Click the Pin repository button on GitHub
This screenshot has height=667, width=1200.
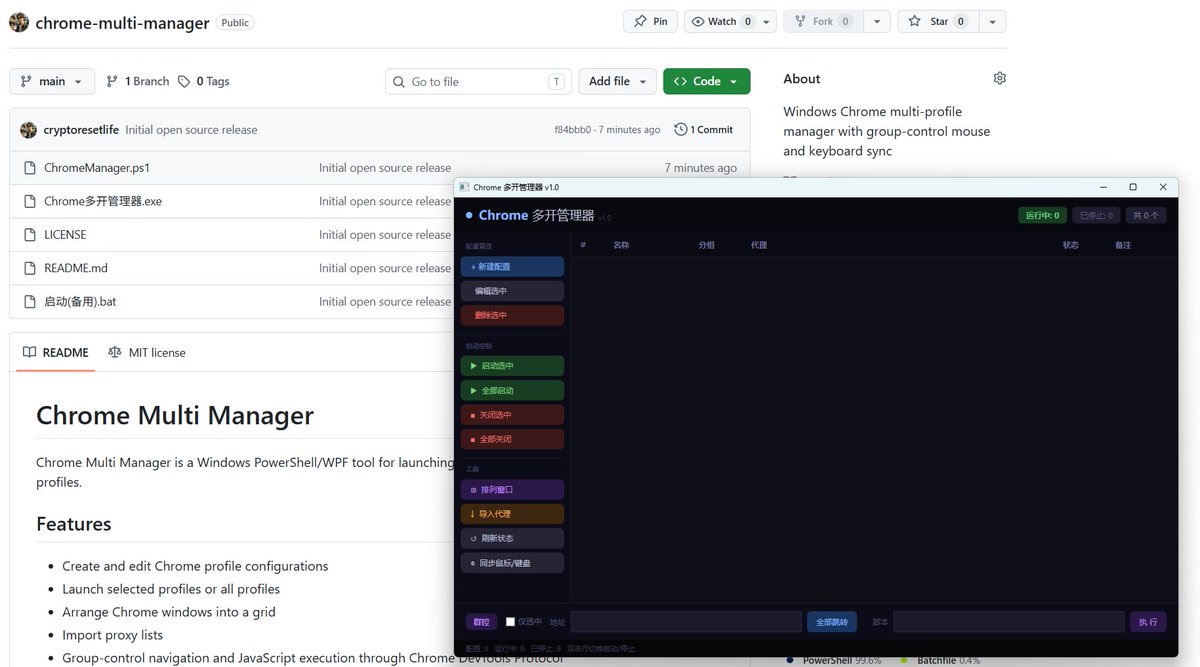[x=650, y=21]
